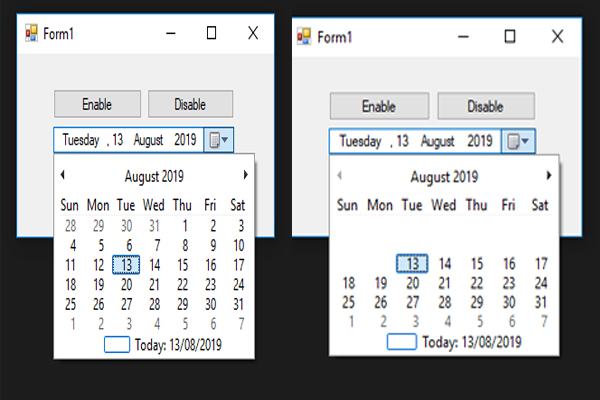Click August 2019 title in right calendar
The height and width of the screenshot is (400, 600).
444,177
